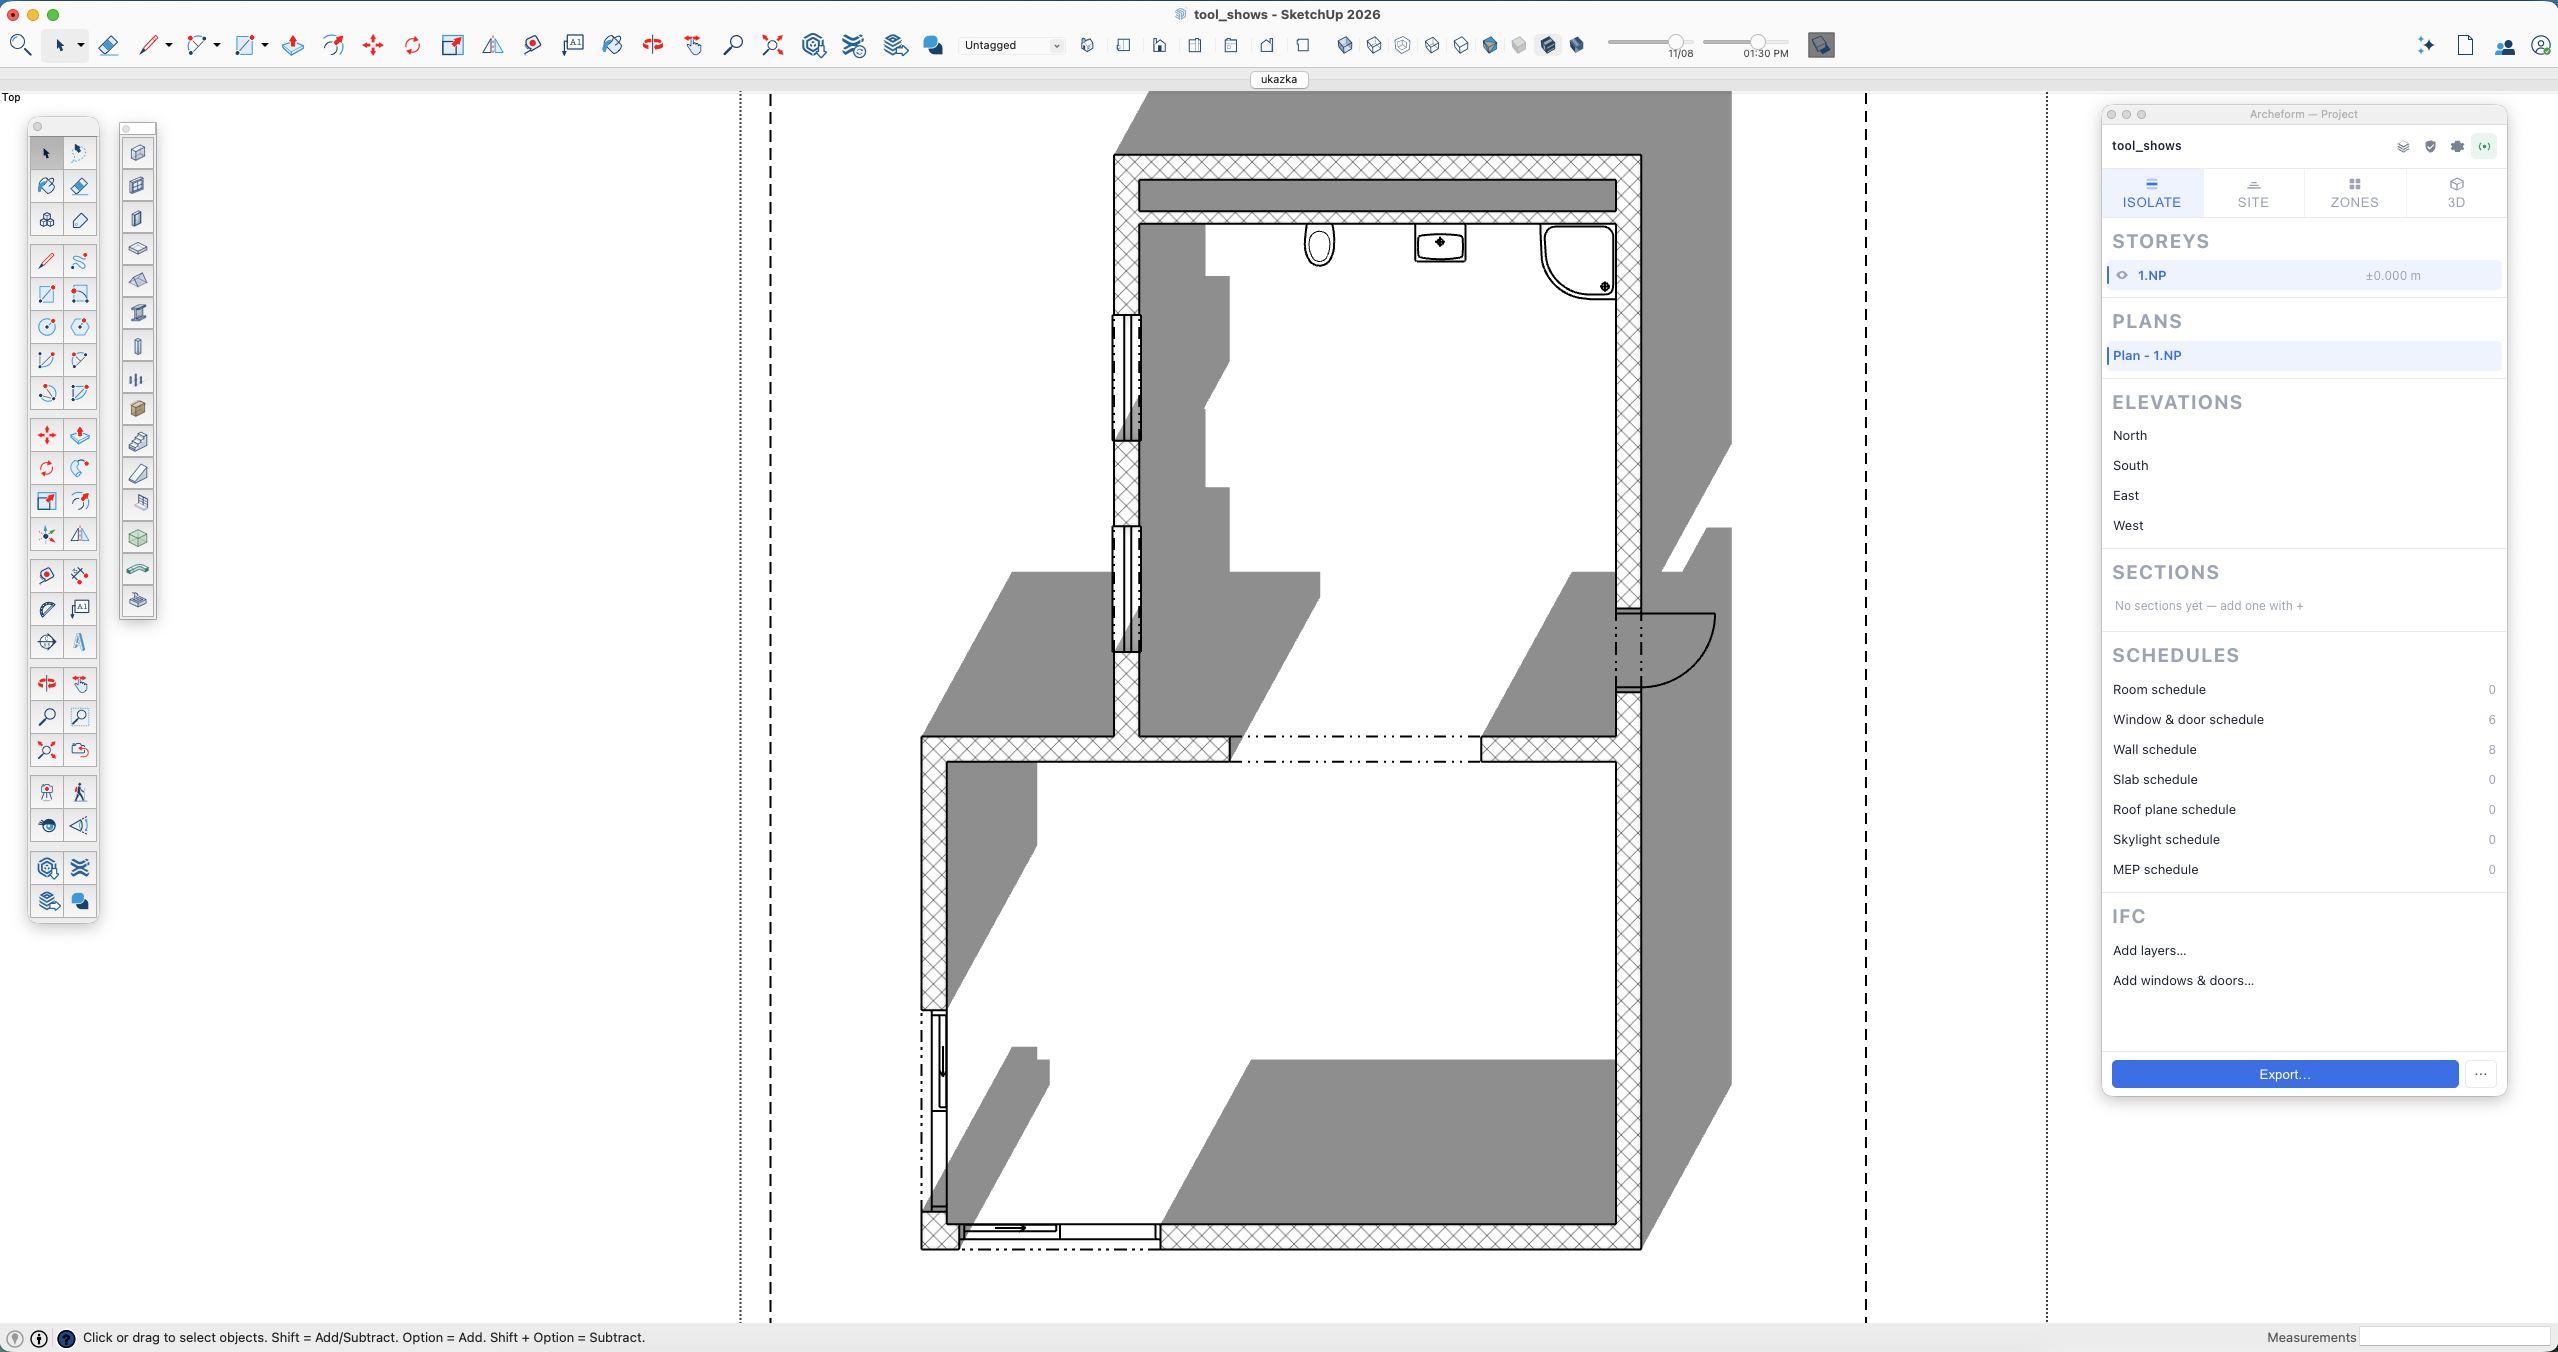
Task: Select the Offset tool in left palette
Action: coord(80,501)
